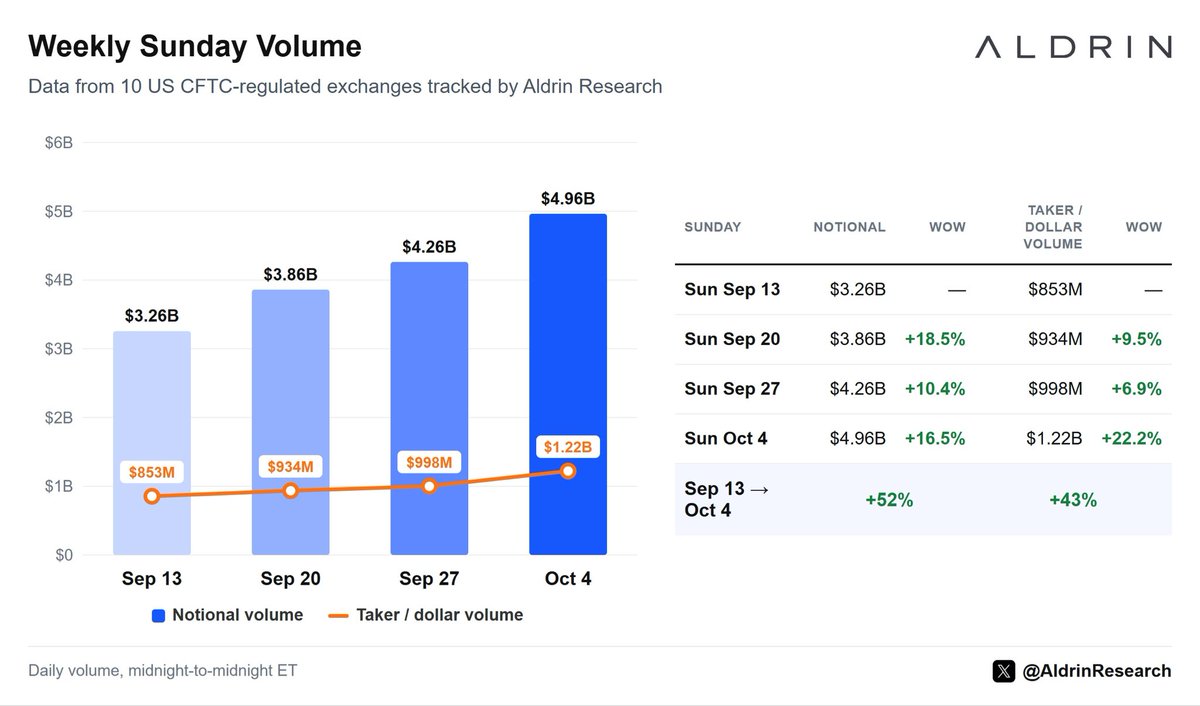Click the Sep 20 x-axis label

click(290, 579)
